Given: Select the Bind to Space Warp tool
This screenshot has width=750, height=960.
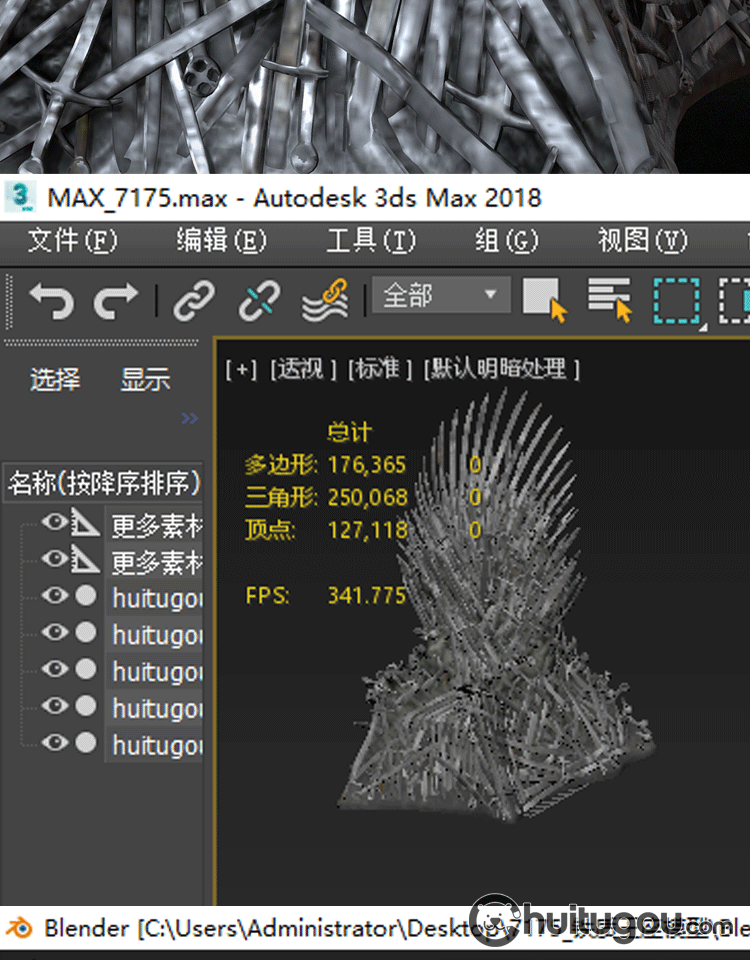Looking at the screenshot, I should 325,299.
